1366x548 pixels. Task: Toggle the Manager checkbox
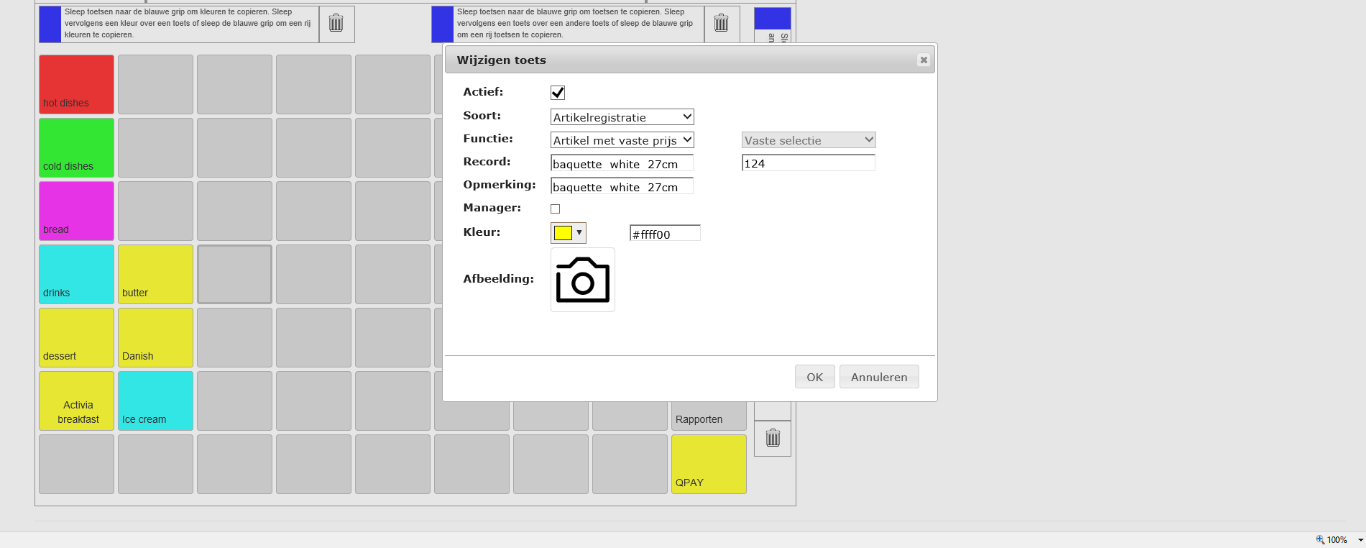[555, 208]
